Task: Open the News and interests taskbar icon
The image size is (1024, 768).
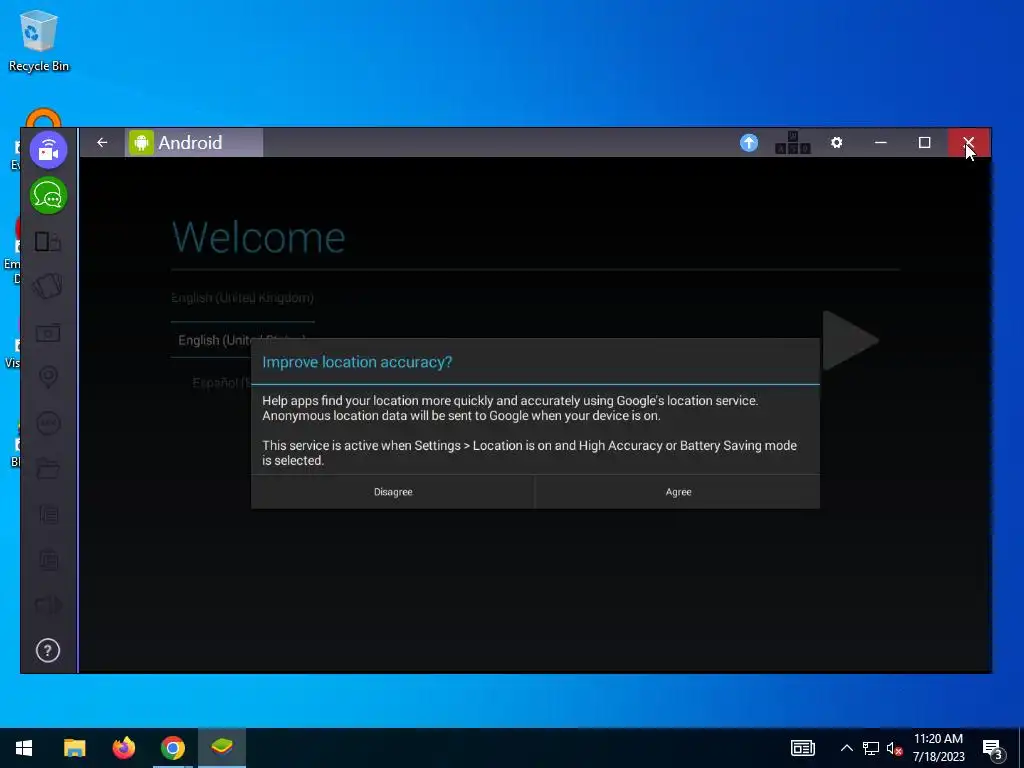Action: click(803, 748)
